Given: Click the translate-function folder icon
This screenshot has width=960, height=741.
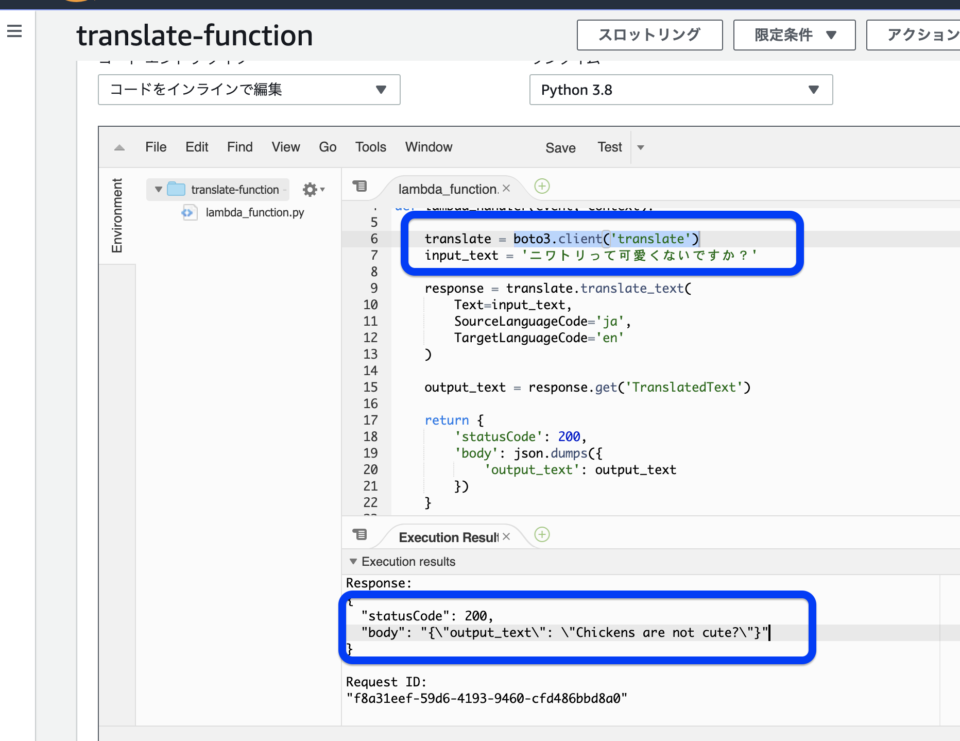Looking at the screenshot, I should pyautogui.click(x=176, y=189).
